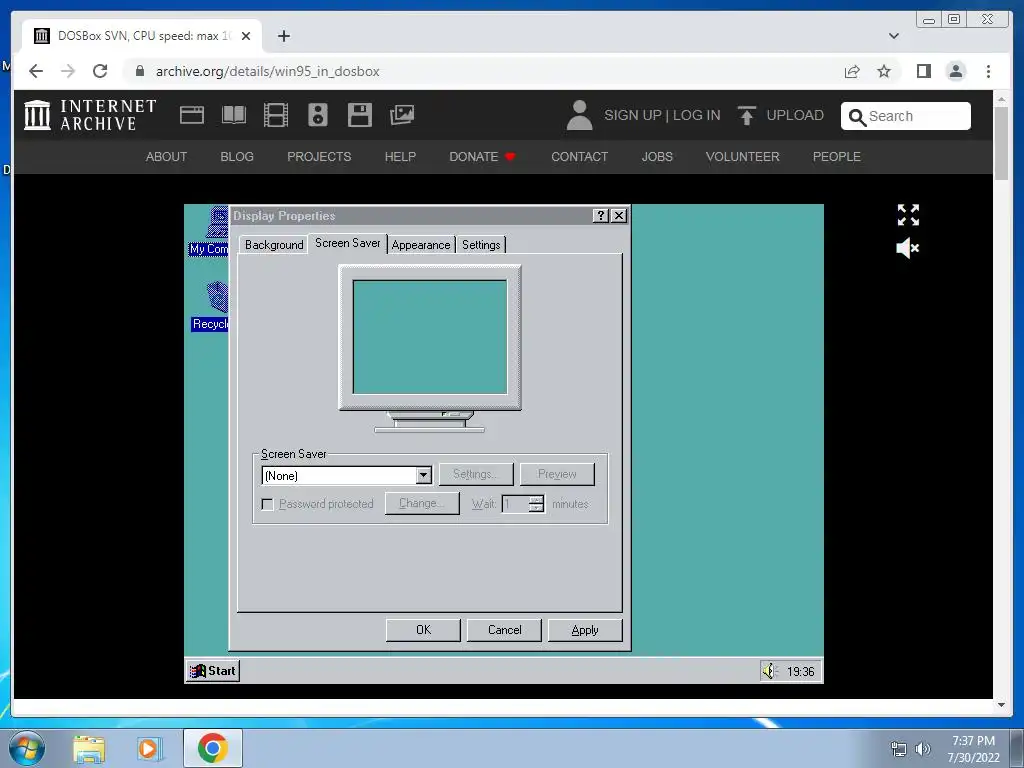
Task: Click the Apply button
Action: [x=585, y=630]
